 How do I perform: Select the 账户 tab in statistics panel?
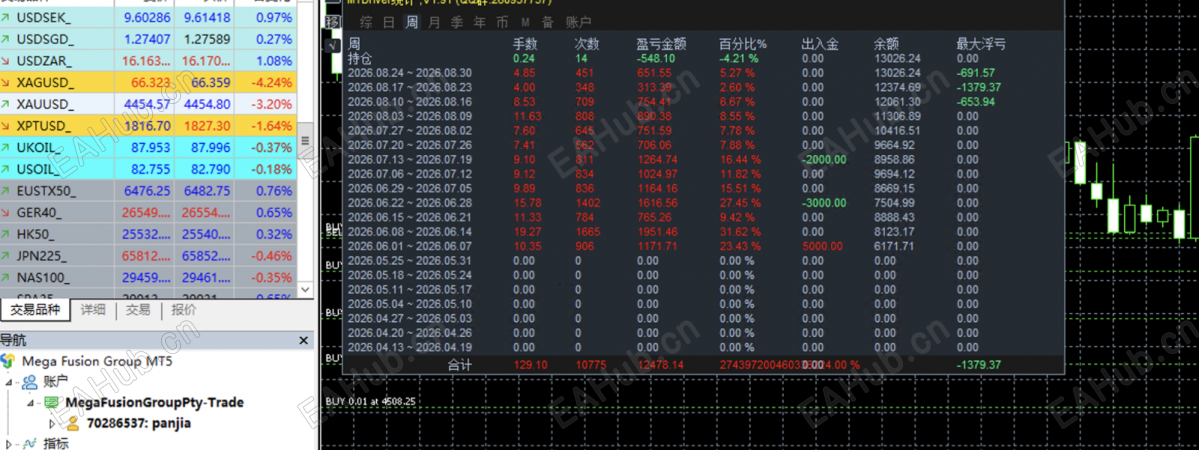(x=578, y=22)
